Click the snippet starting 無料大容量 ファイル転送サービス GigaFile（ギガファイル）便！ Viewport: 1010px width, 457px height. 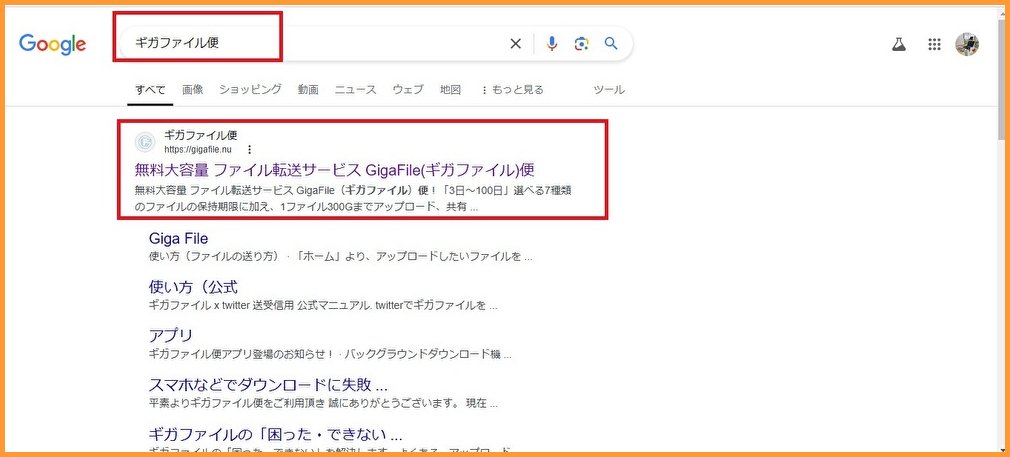pos(353,199)
